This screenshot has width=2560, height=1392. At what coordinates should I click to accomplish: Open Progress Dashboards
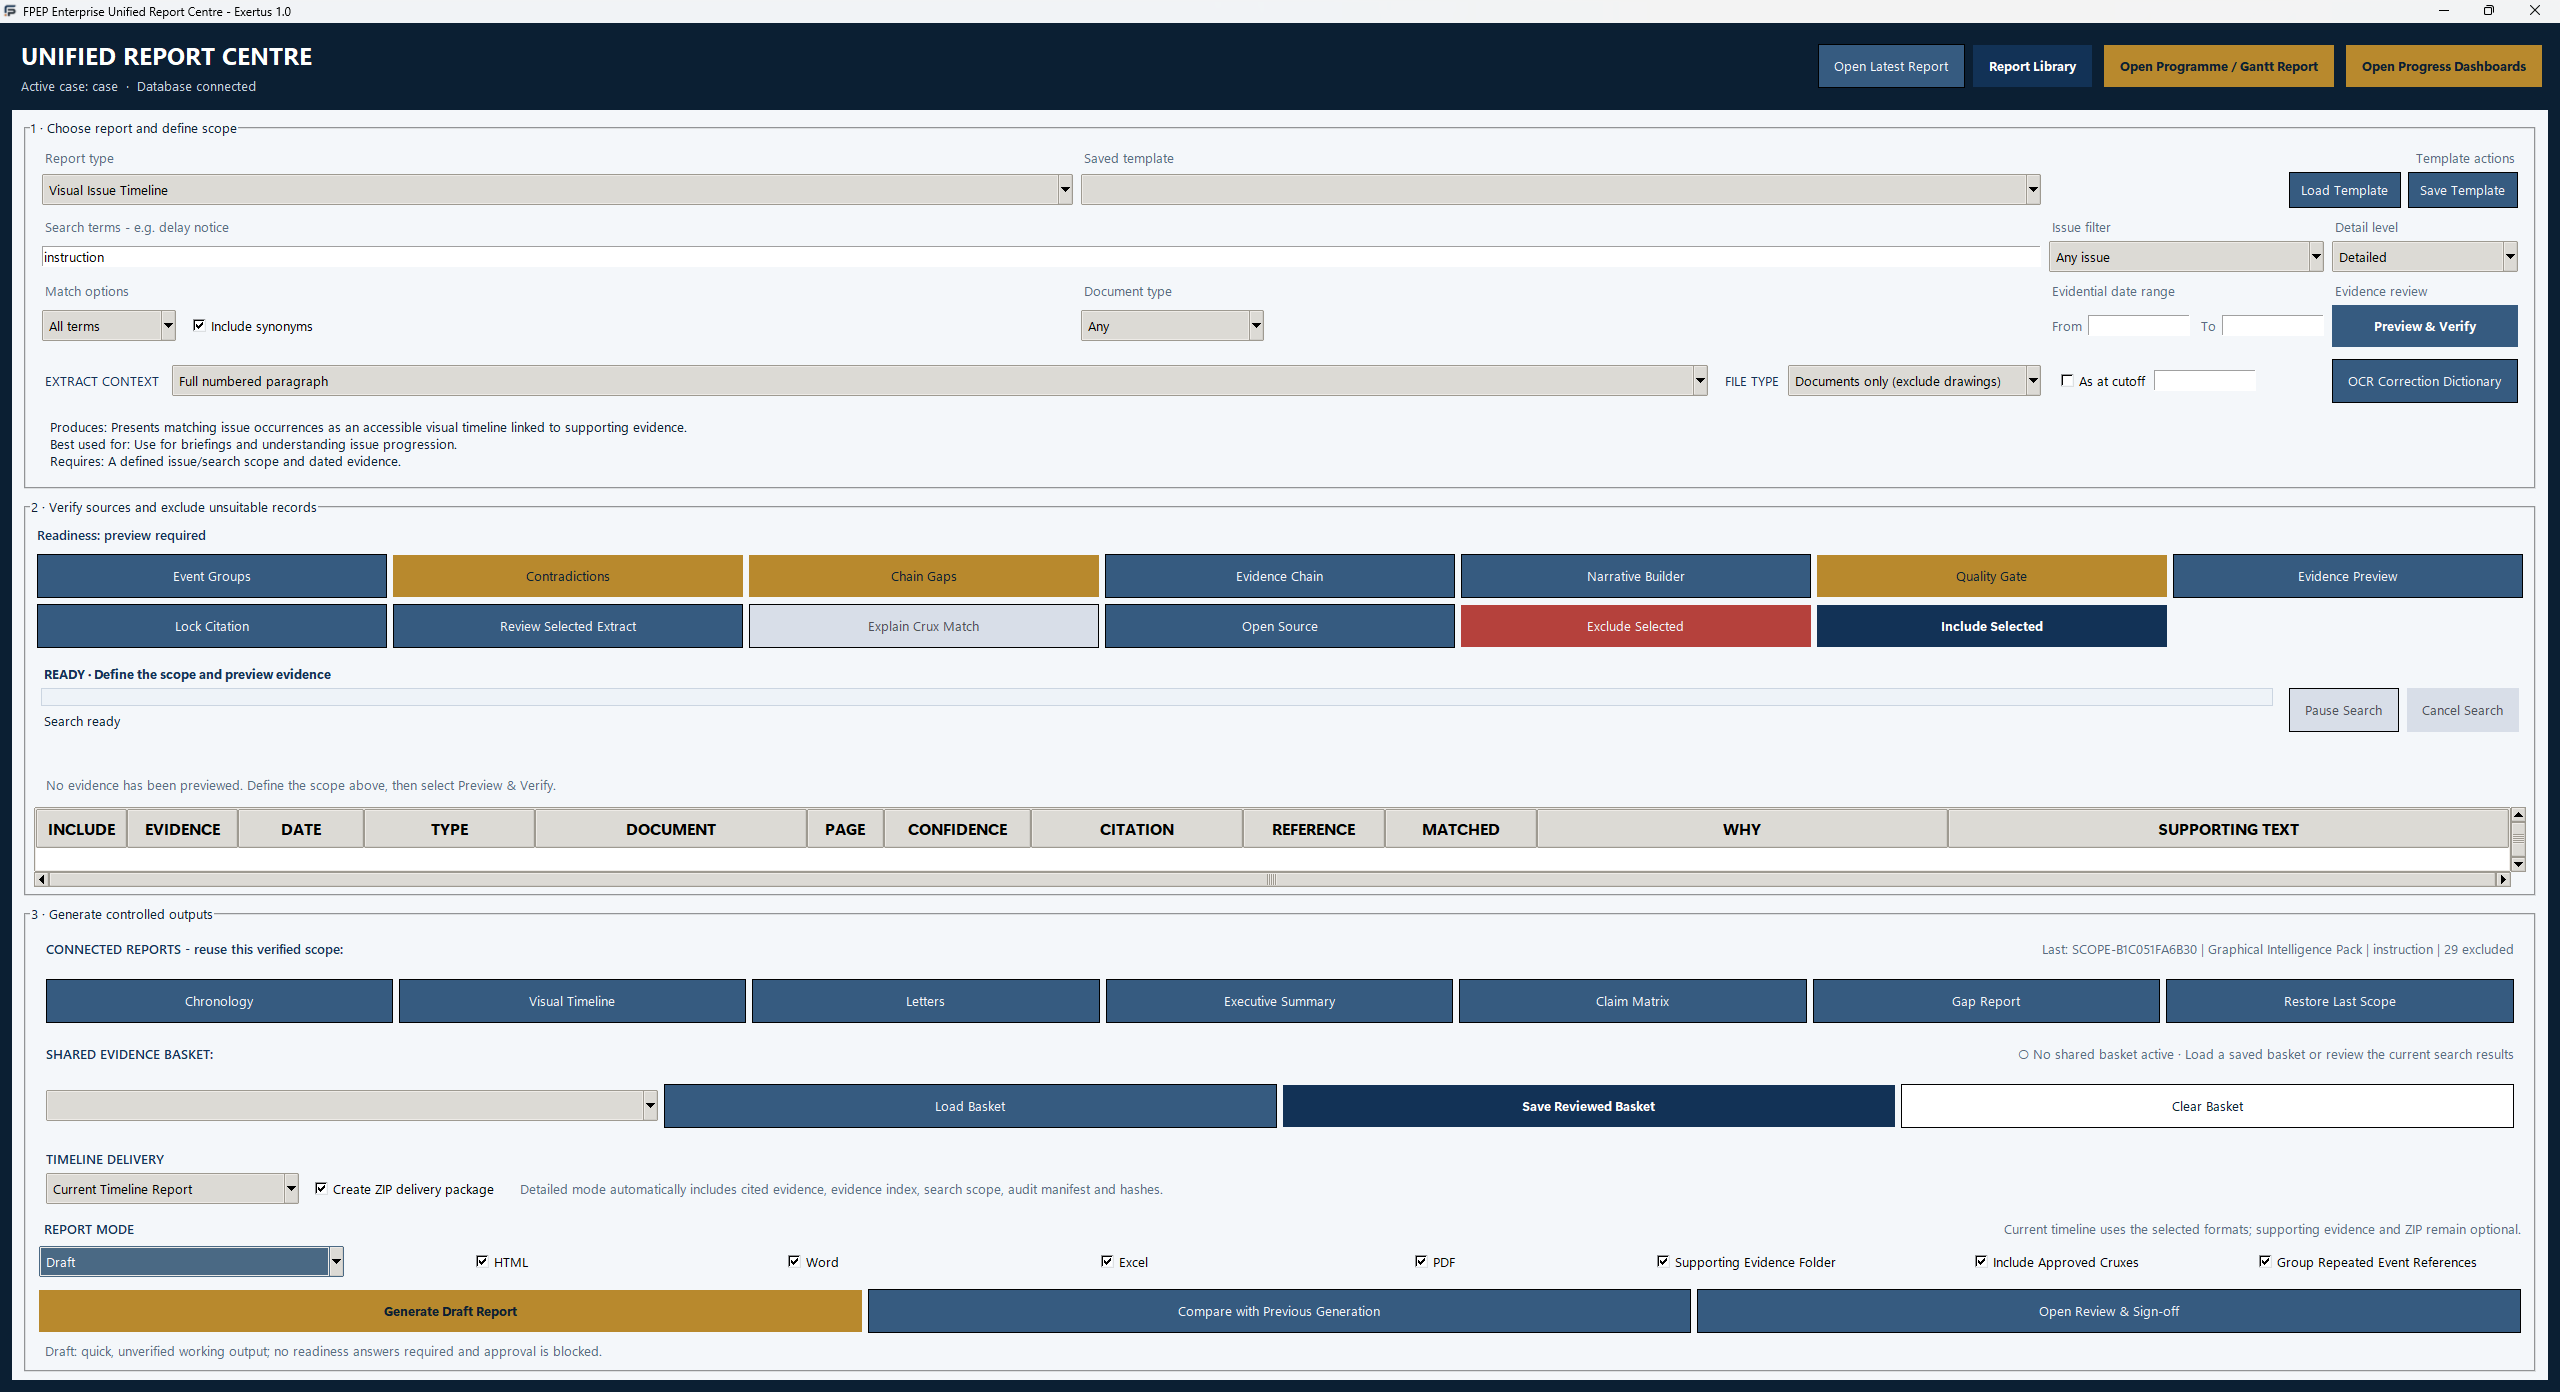2443,66
